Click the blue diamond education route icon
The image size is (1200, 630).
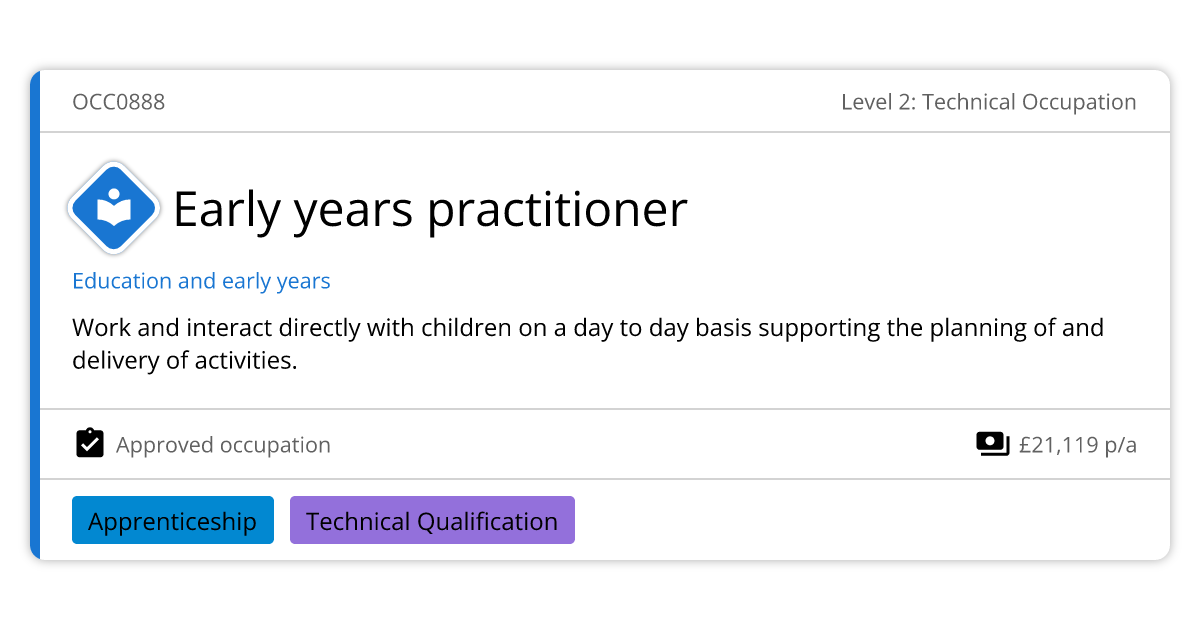tap(114, 208)
